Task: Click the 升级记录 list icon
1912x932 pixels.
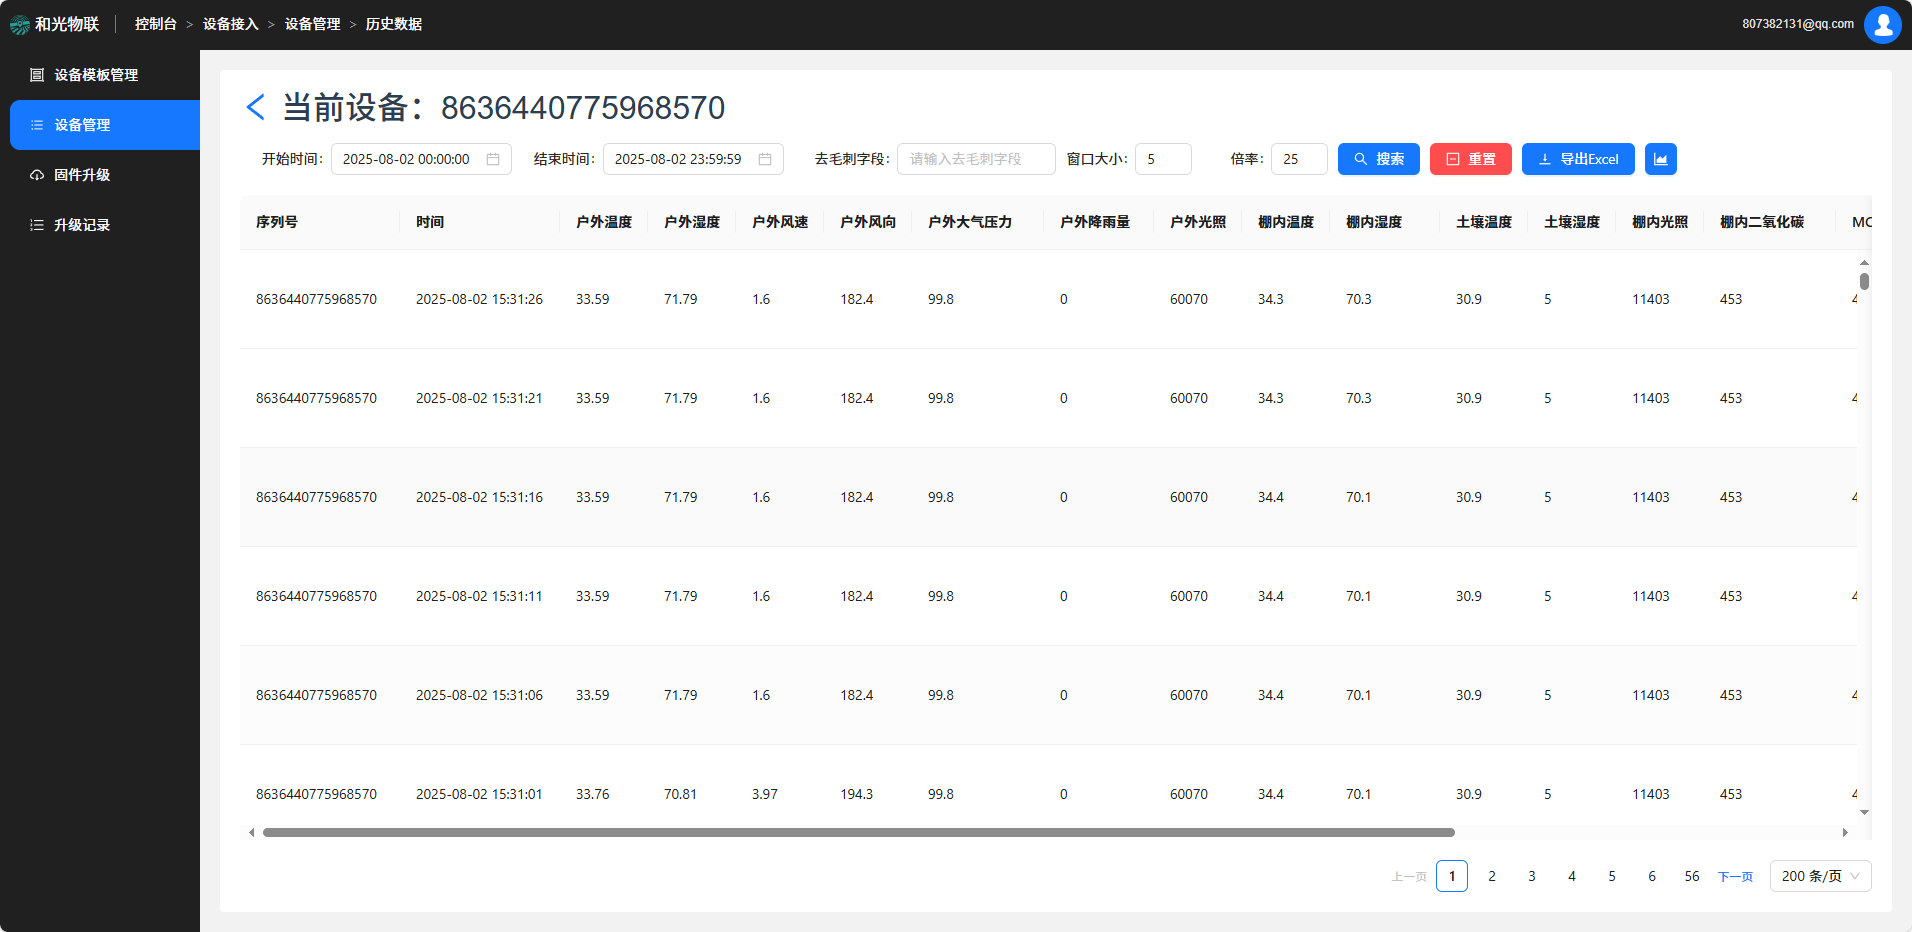Action: 37,225
